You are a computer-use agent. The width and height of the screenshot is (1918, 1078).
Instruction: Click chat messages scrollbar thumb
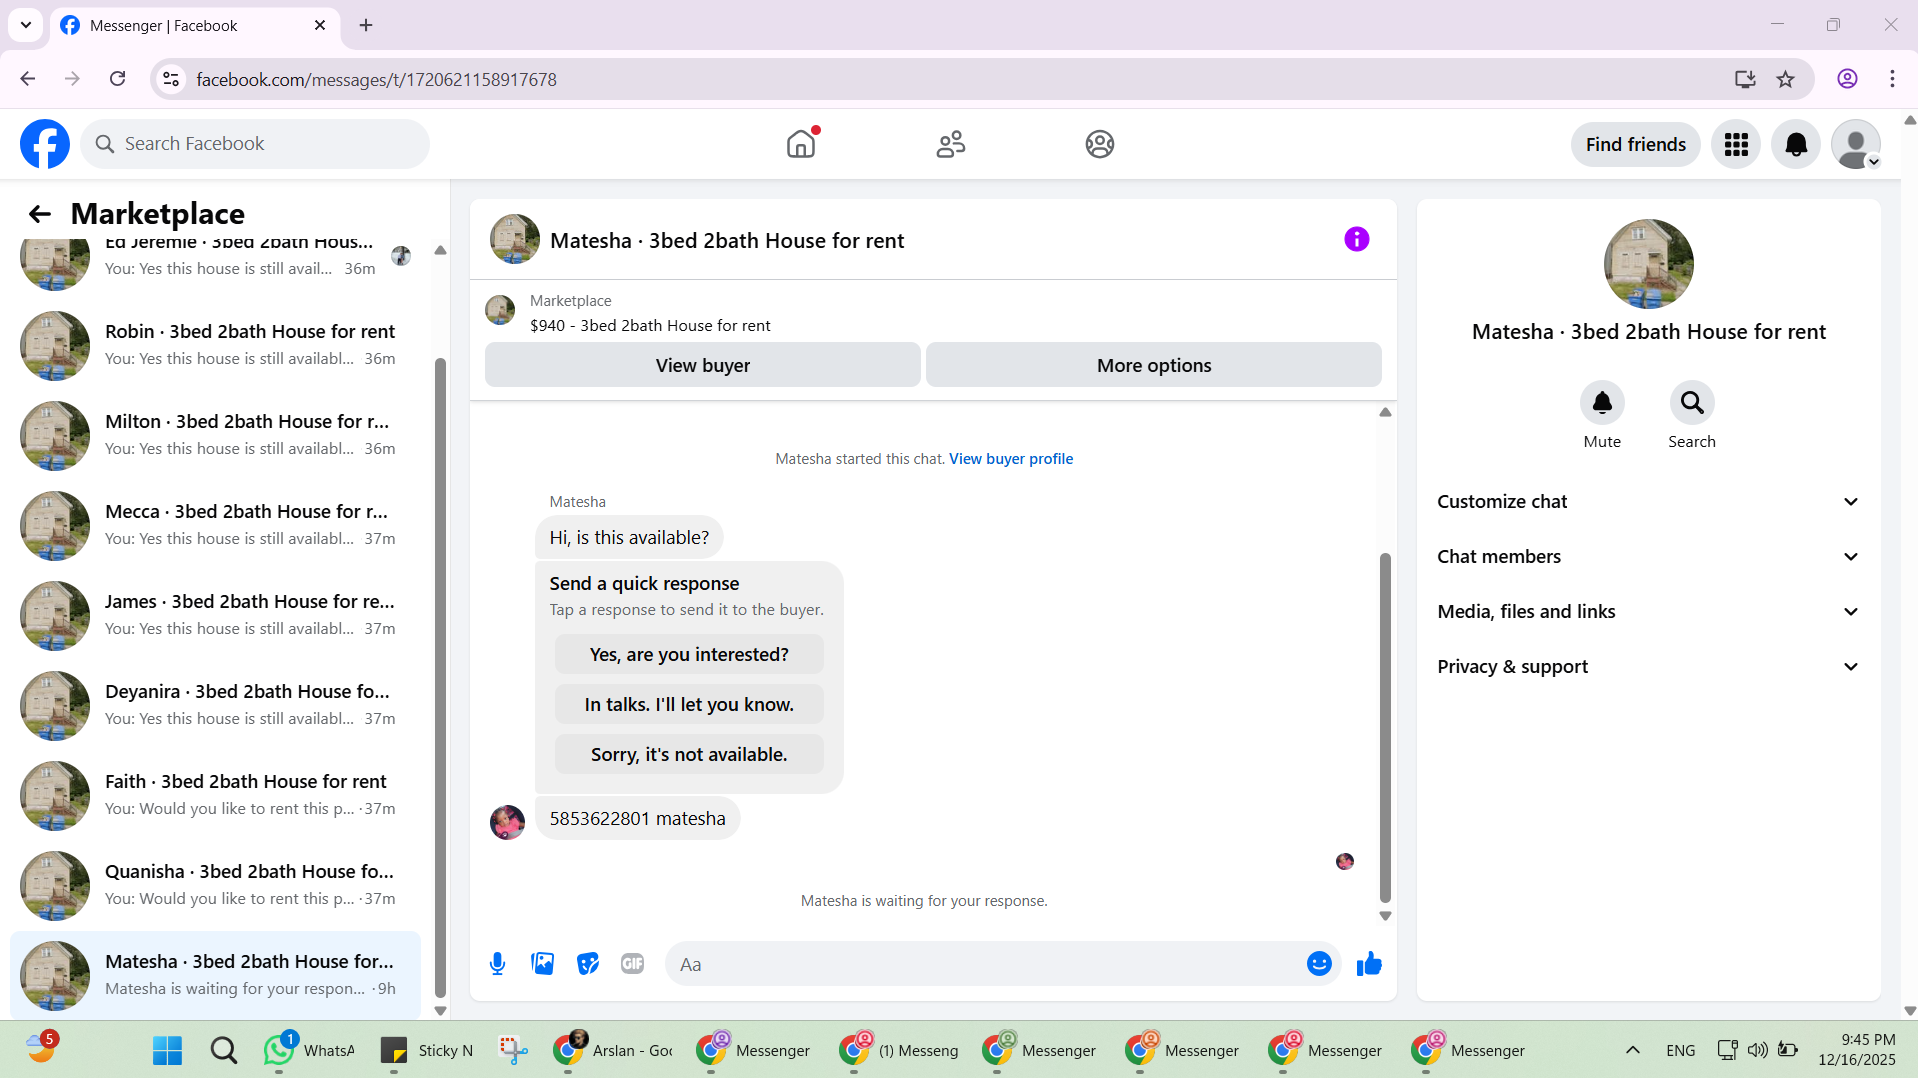[1385, 728]
